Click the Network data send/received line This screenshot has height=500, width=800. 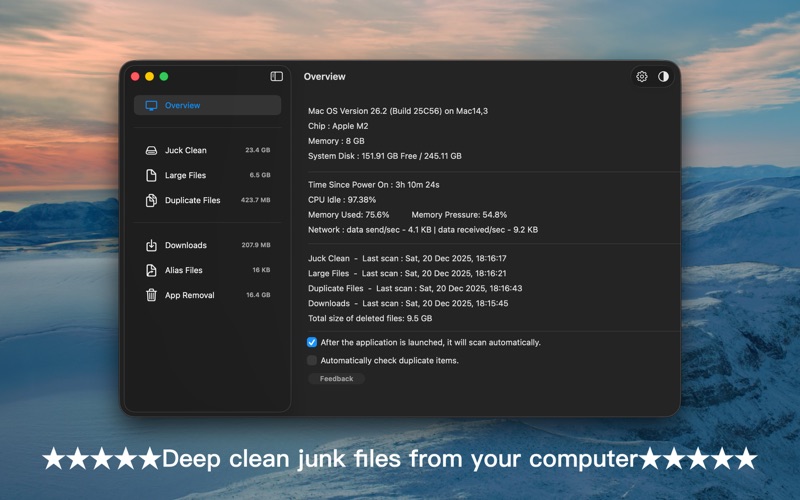tap(423, 230)
